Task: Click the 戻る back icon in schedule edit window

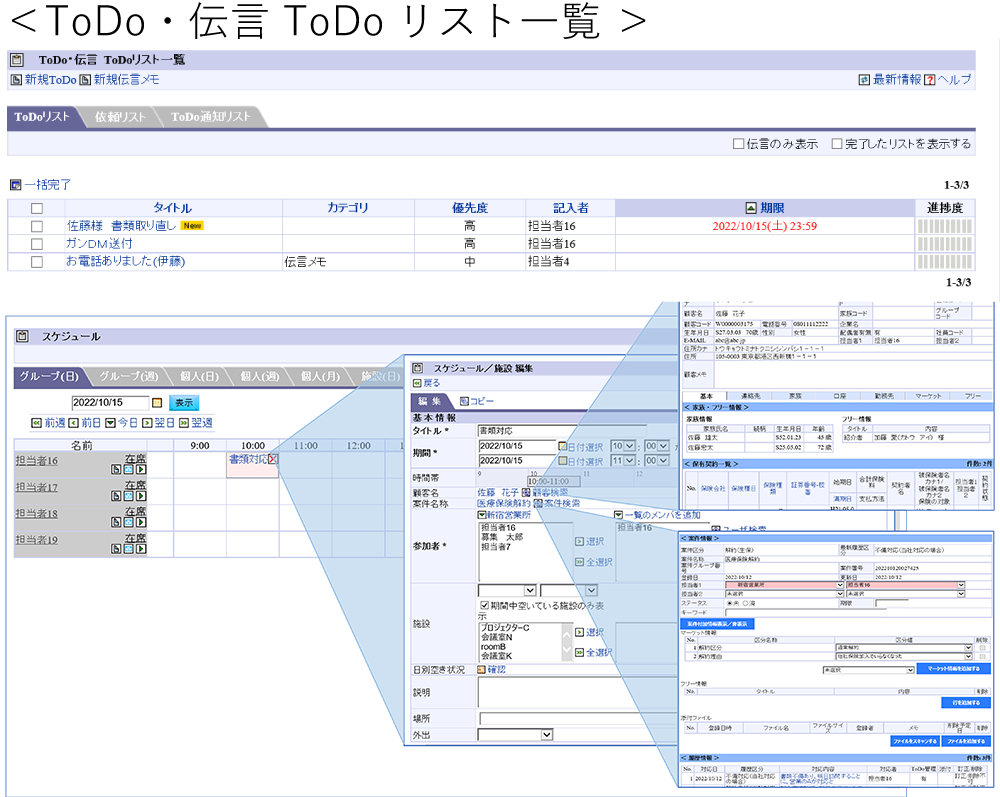Action: tap(417, 383)
